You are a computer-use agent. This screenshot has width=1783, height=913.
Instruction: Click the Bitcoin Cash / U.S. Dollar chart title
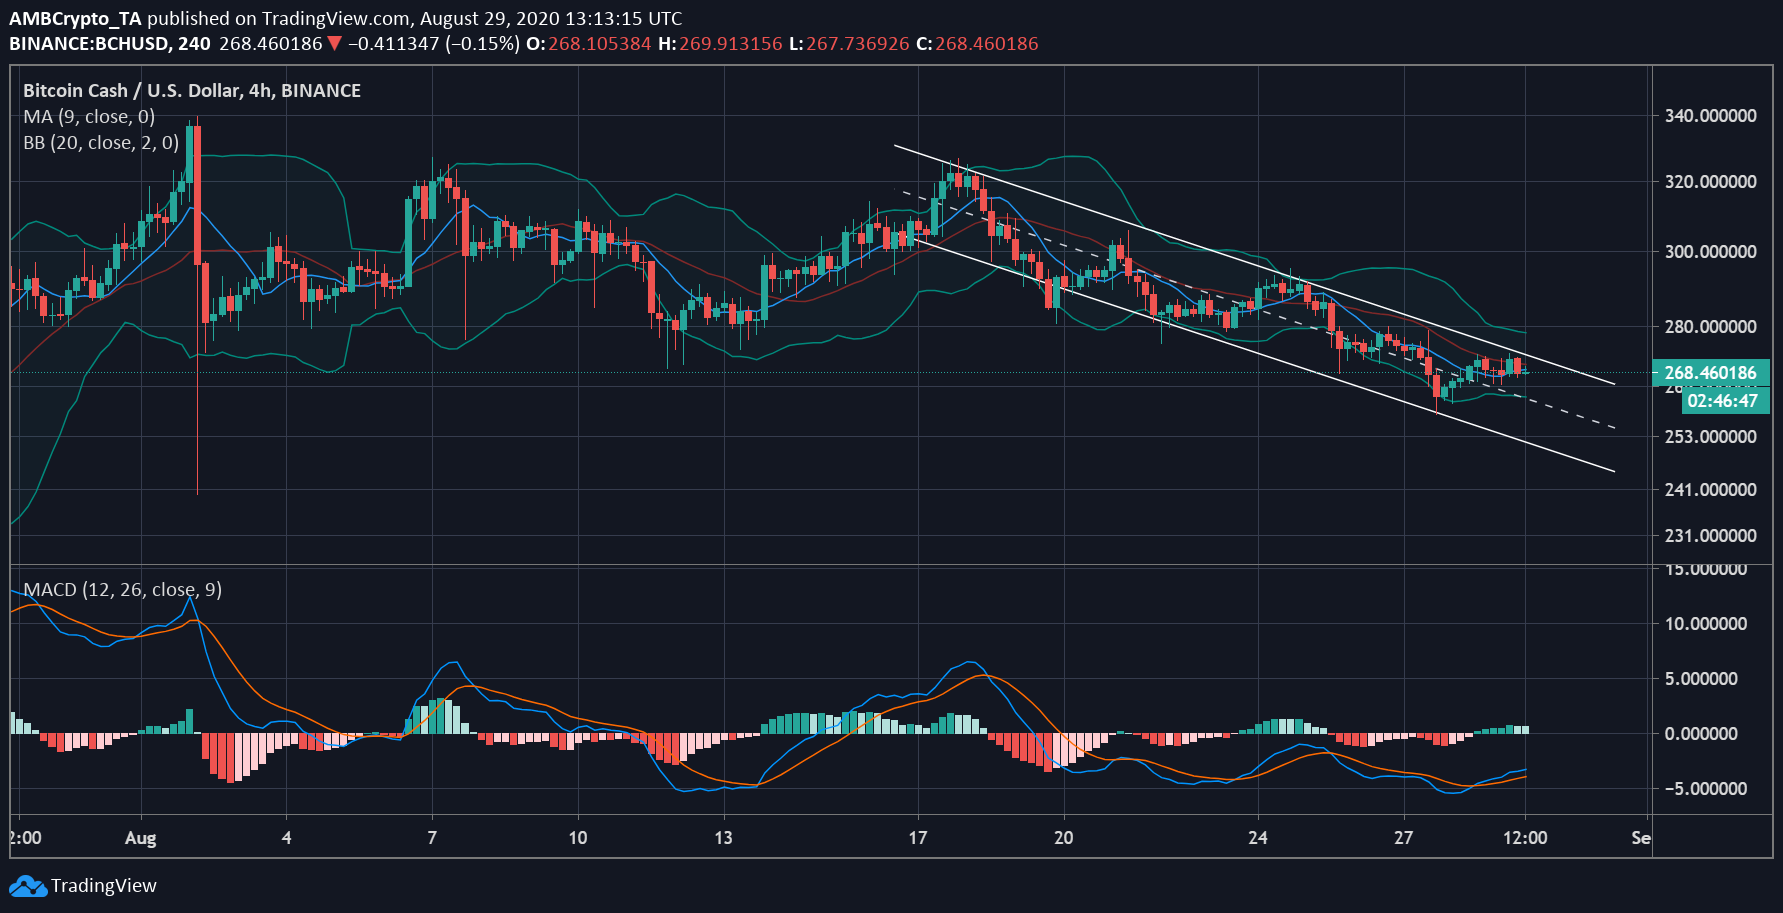192,91
